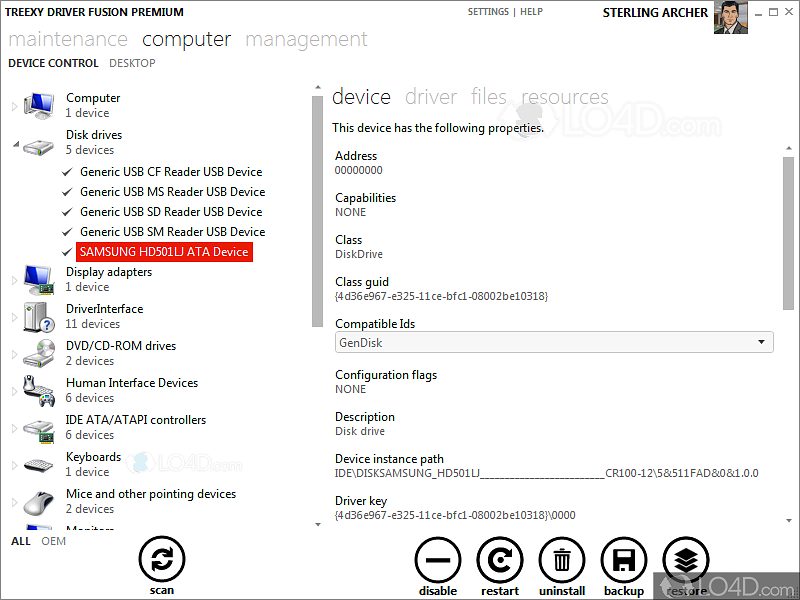Open the SETTINGS link
The width and height of the screenshot is (800, 600).
[488, 11]
